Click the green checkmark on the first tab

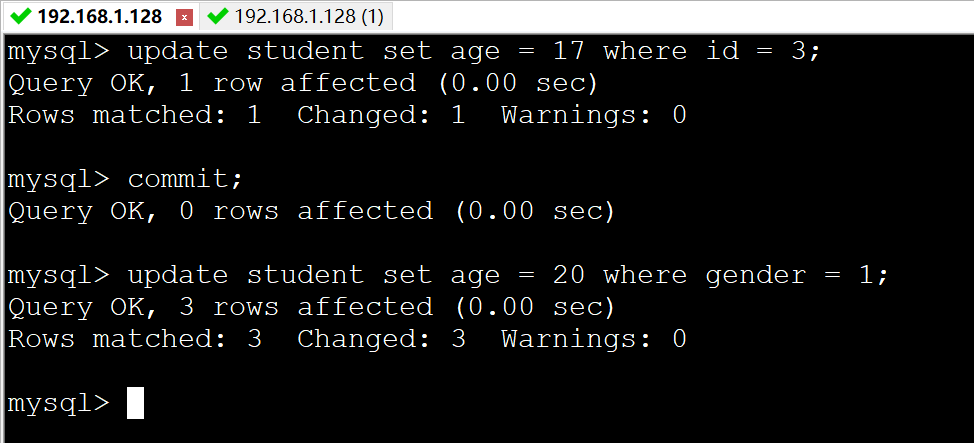point(19,17)
